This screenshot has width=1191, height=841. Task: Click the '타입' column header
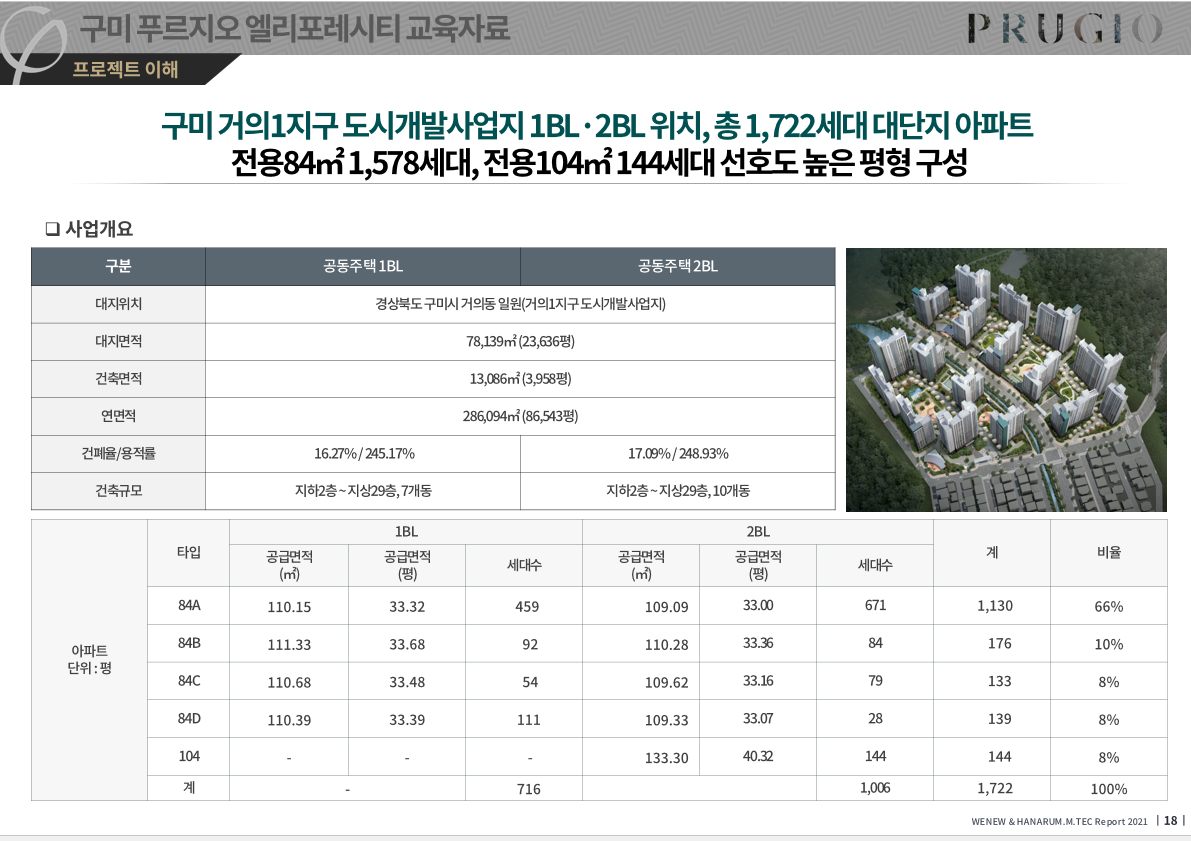(x=188, y=553)
